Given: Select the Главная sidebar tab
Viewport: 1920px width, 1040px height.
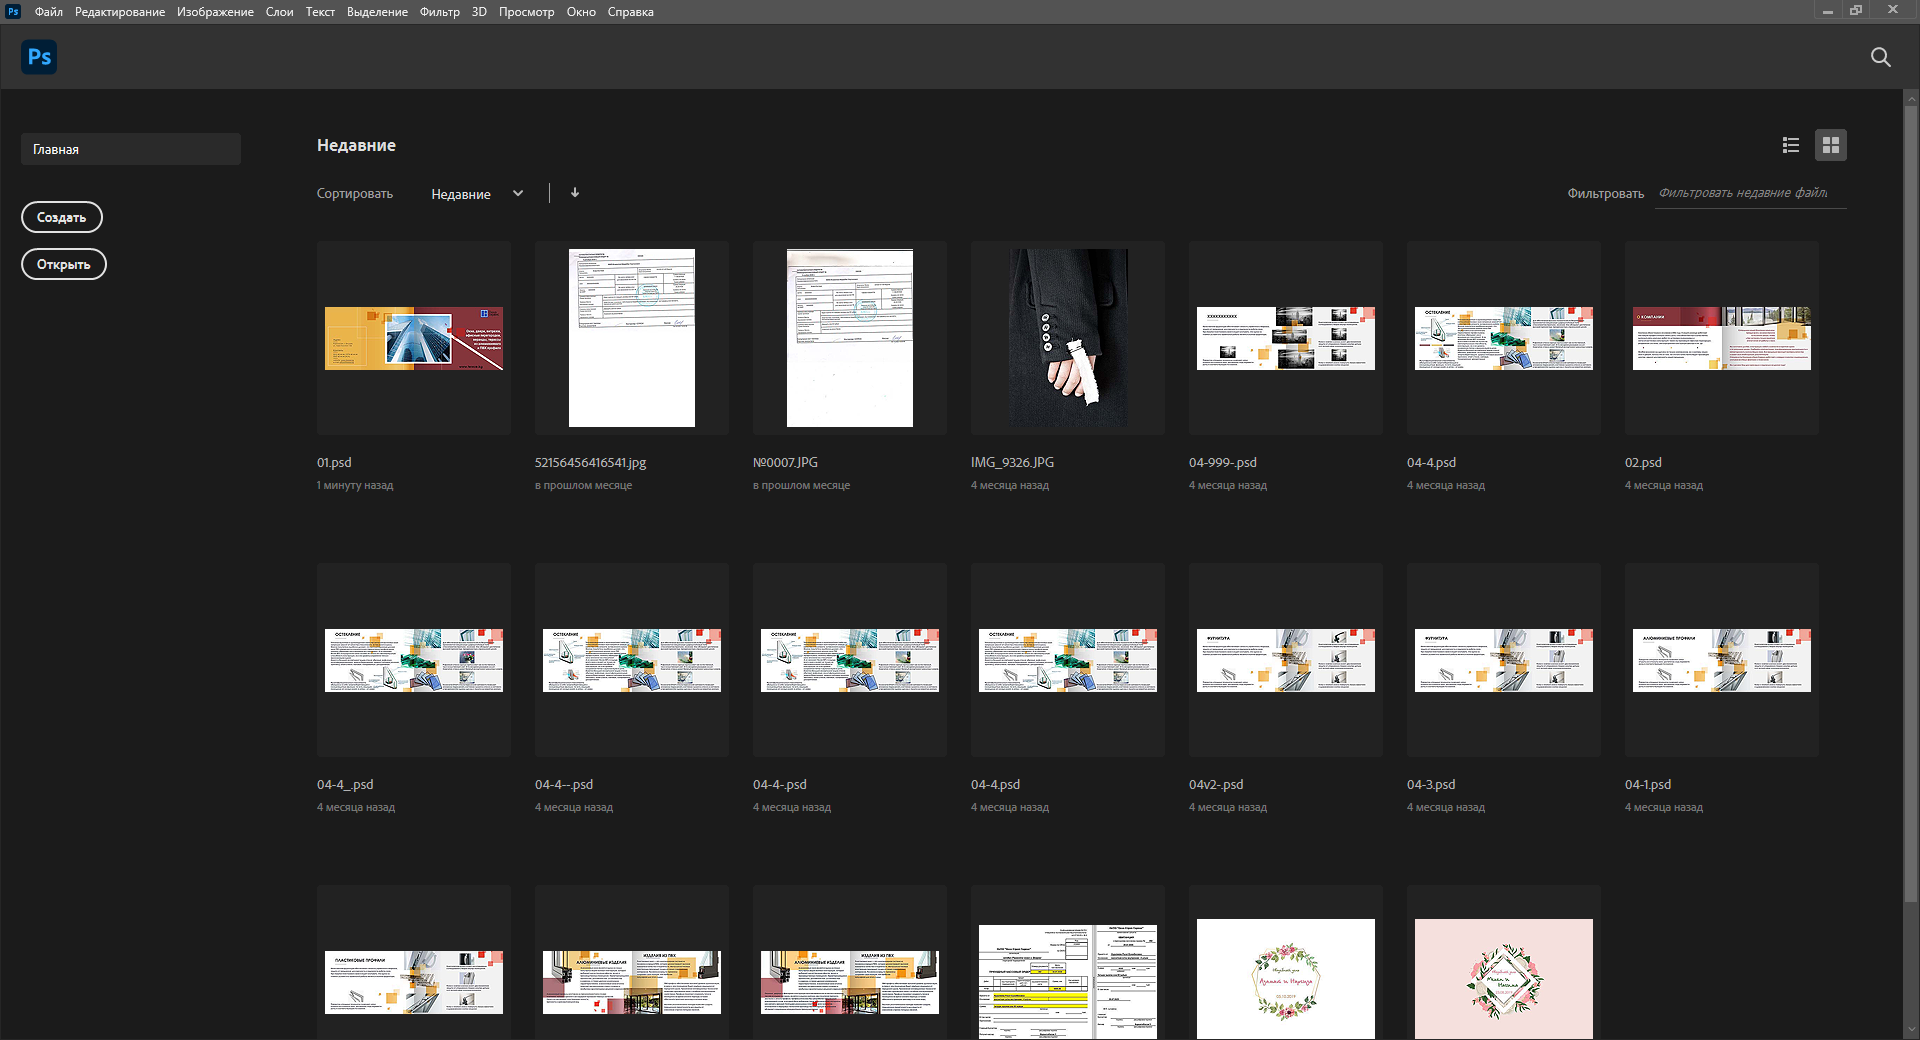Looking at the screenshot, I should click(130, 149).
